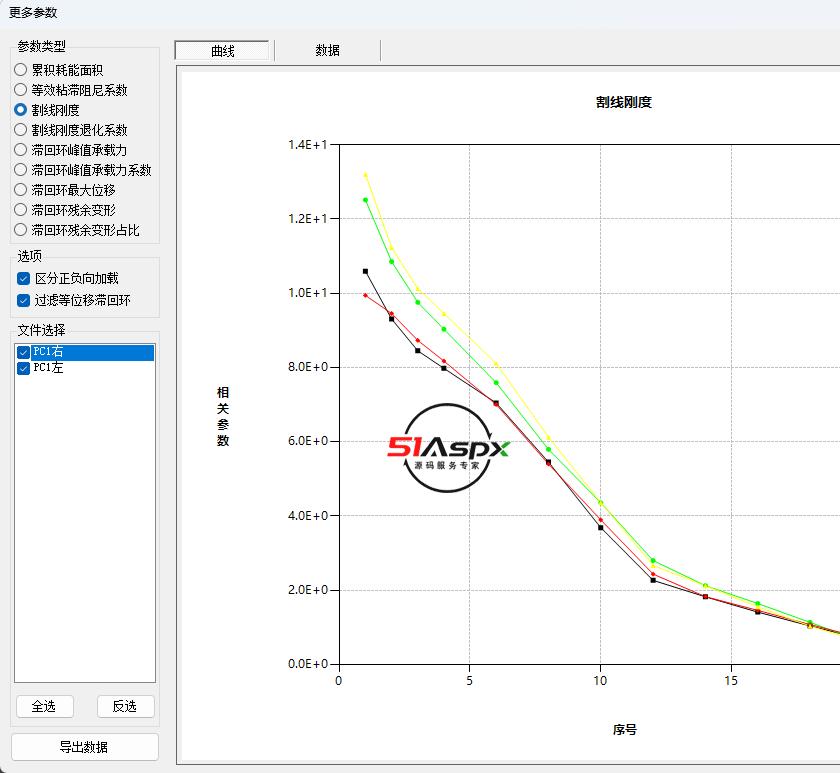Click the y-axis tick 1.0E+1
Image resolution: width=840 pixels, height=773 pixels.
pyautogui.click(x=308, y=293)
